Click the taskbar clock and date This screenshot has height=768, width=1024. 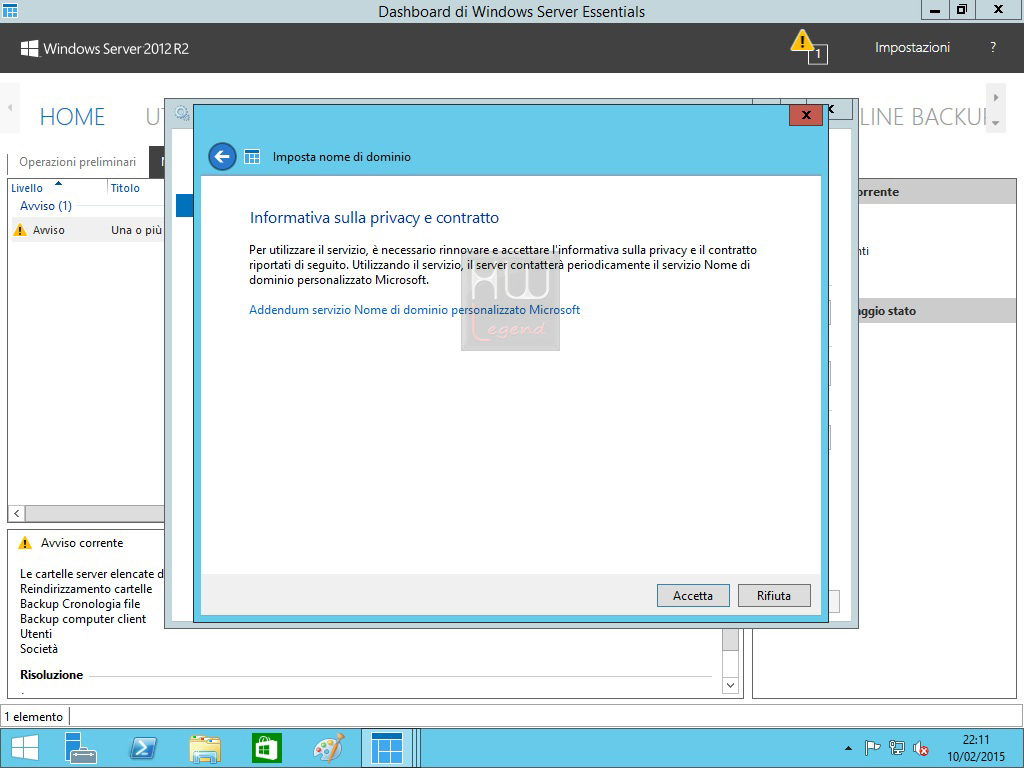tap(976, 748)
